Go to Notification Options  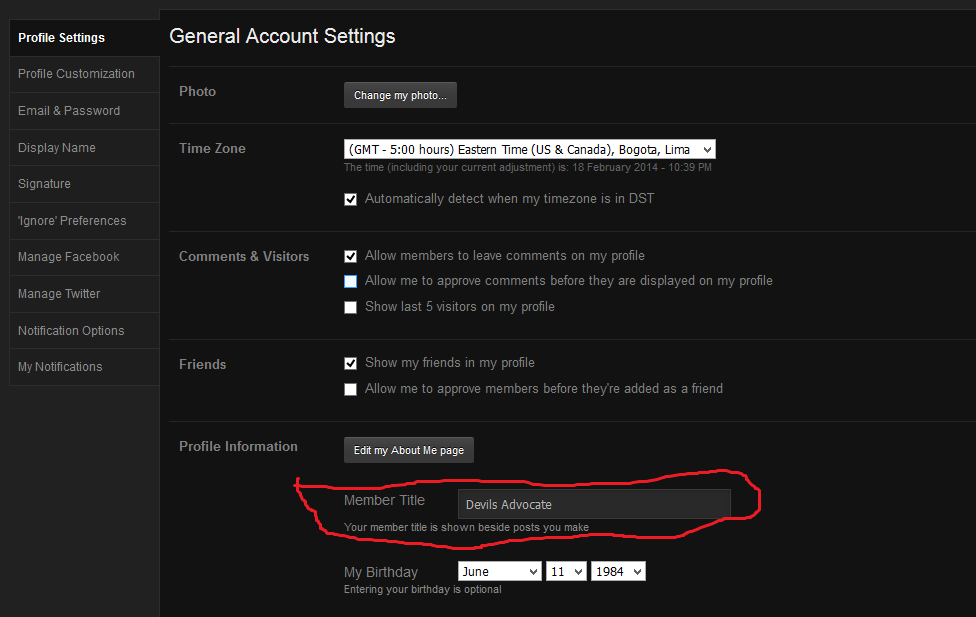coord(71,331)
